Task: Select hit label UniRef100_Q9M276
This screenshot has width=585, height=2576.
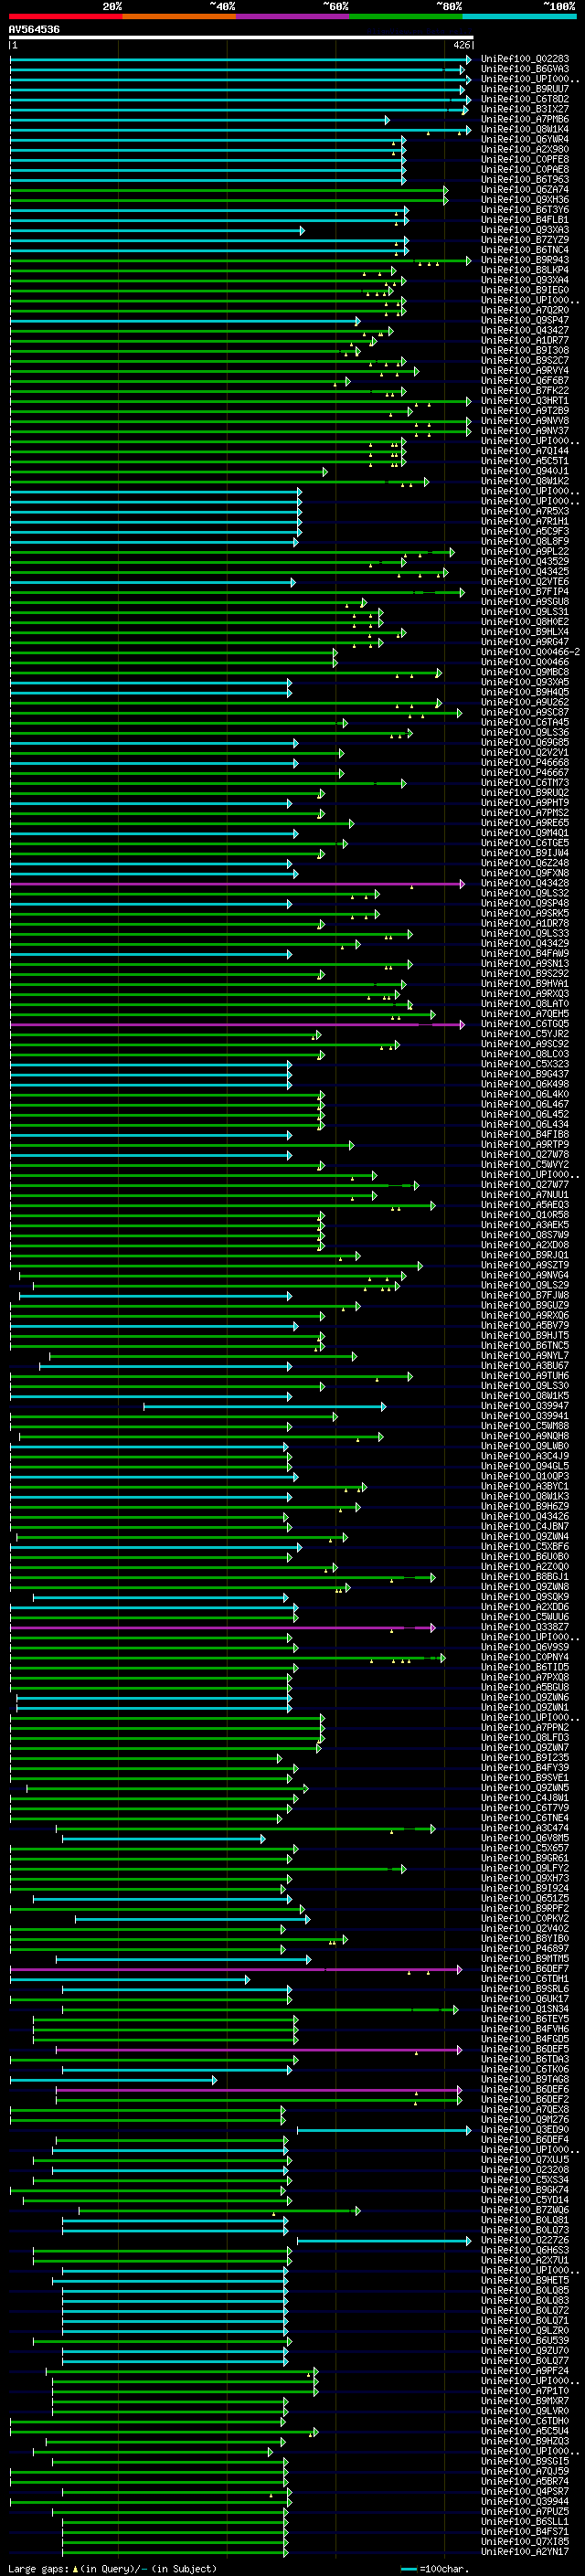Action: [525, 2118]
